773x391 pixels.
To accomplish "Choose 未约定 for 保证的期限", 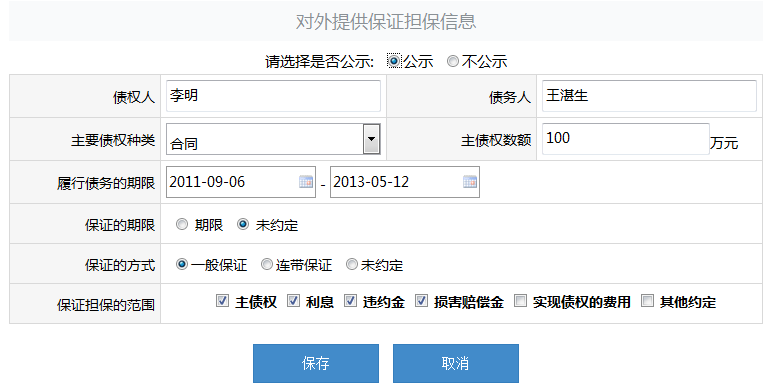I will click(243, 224).
